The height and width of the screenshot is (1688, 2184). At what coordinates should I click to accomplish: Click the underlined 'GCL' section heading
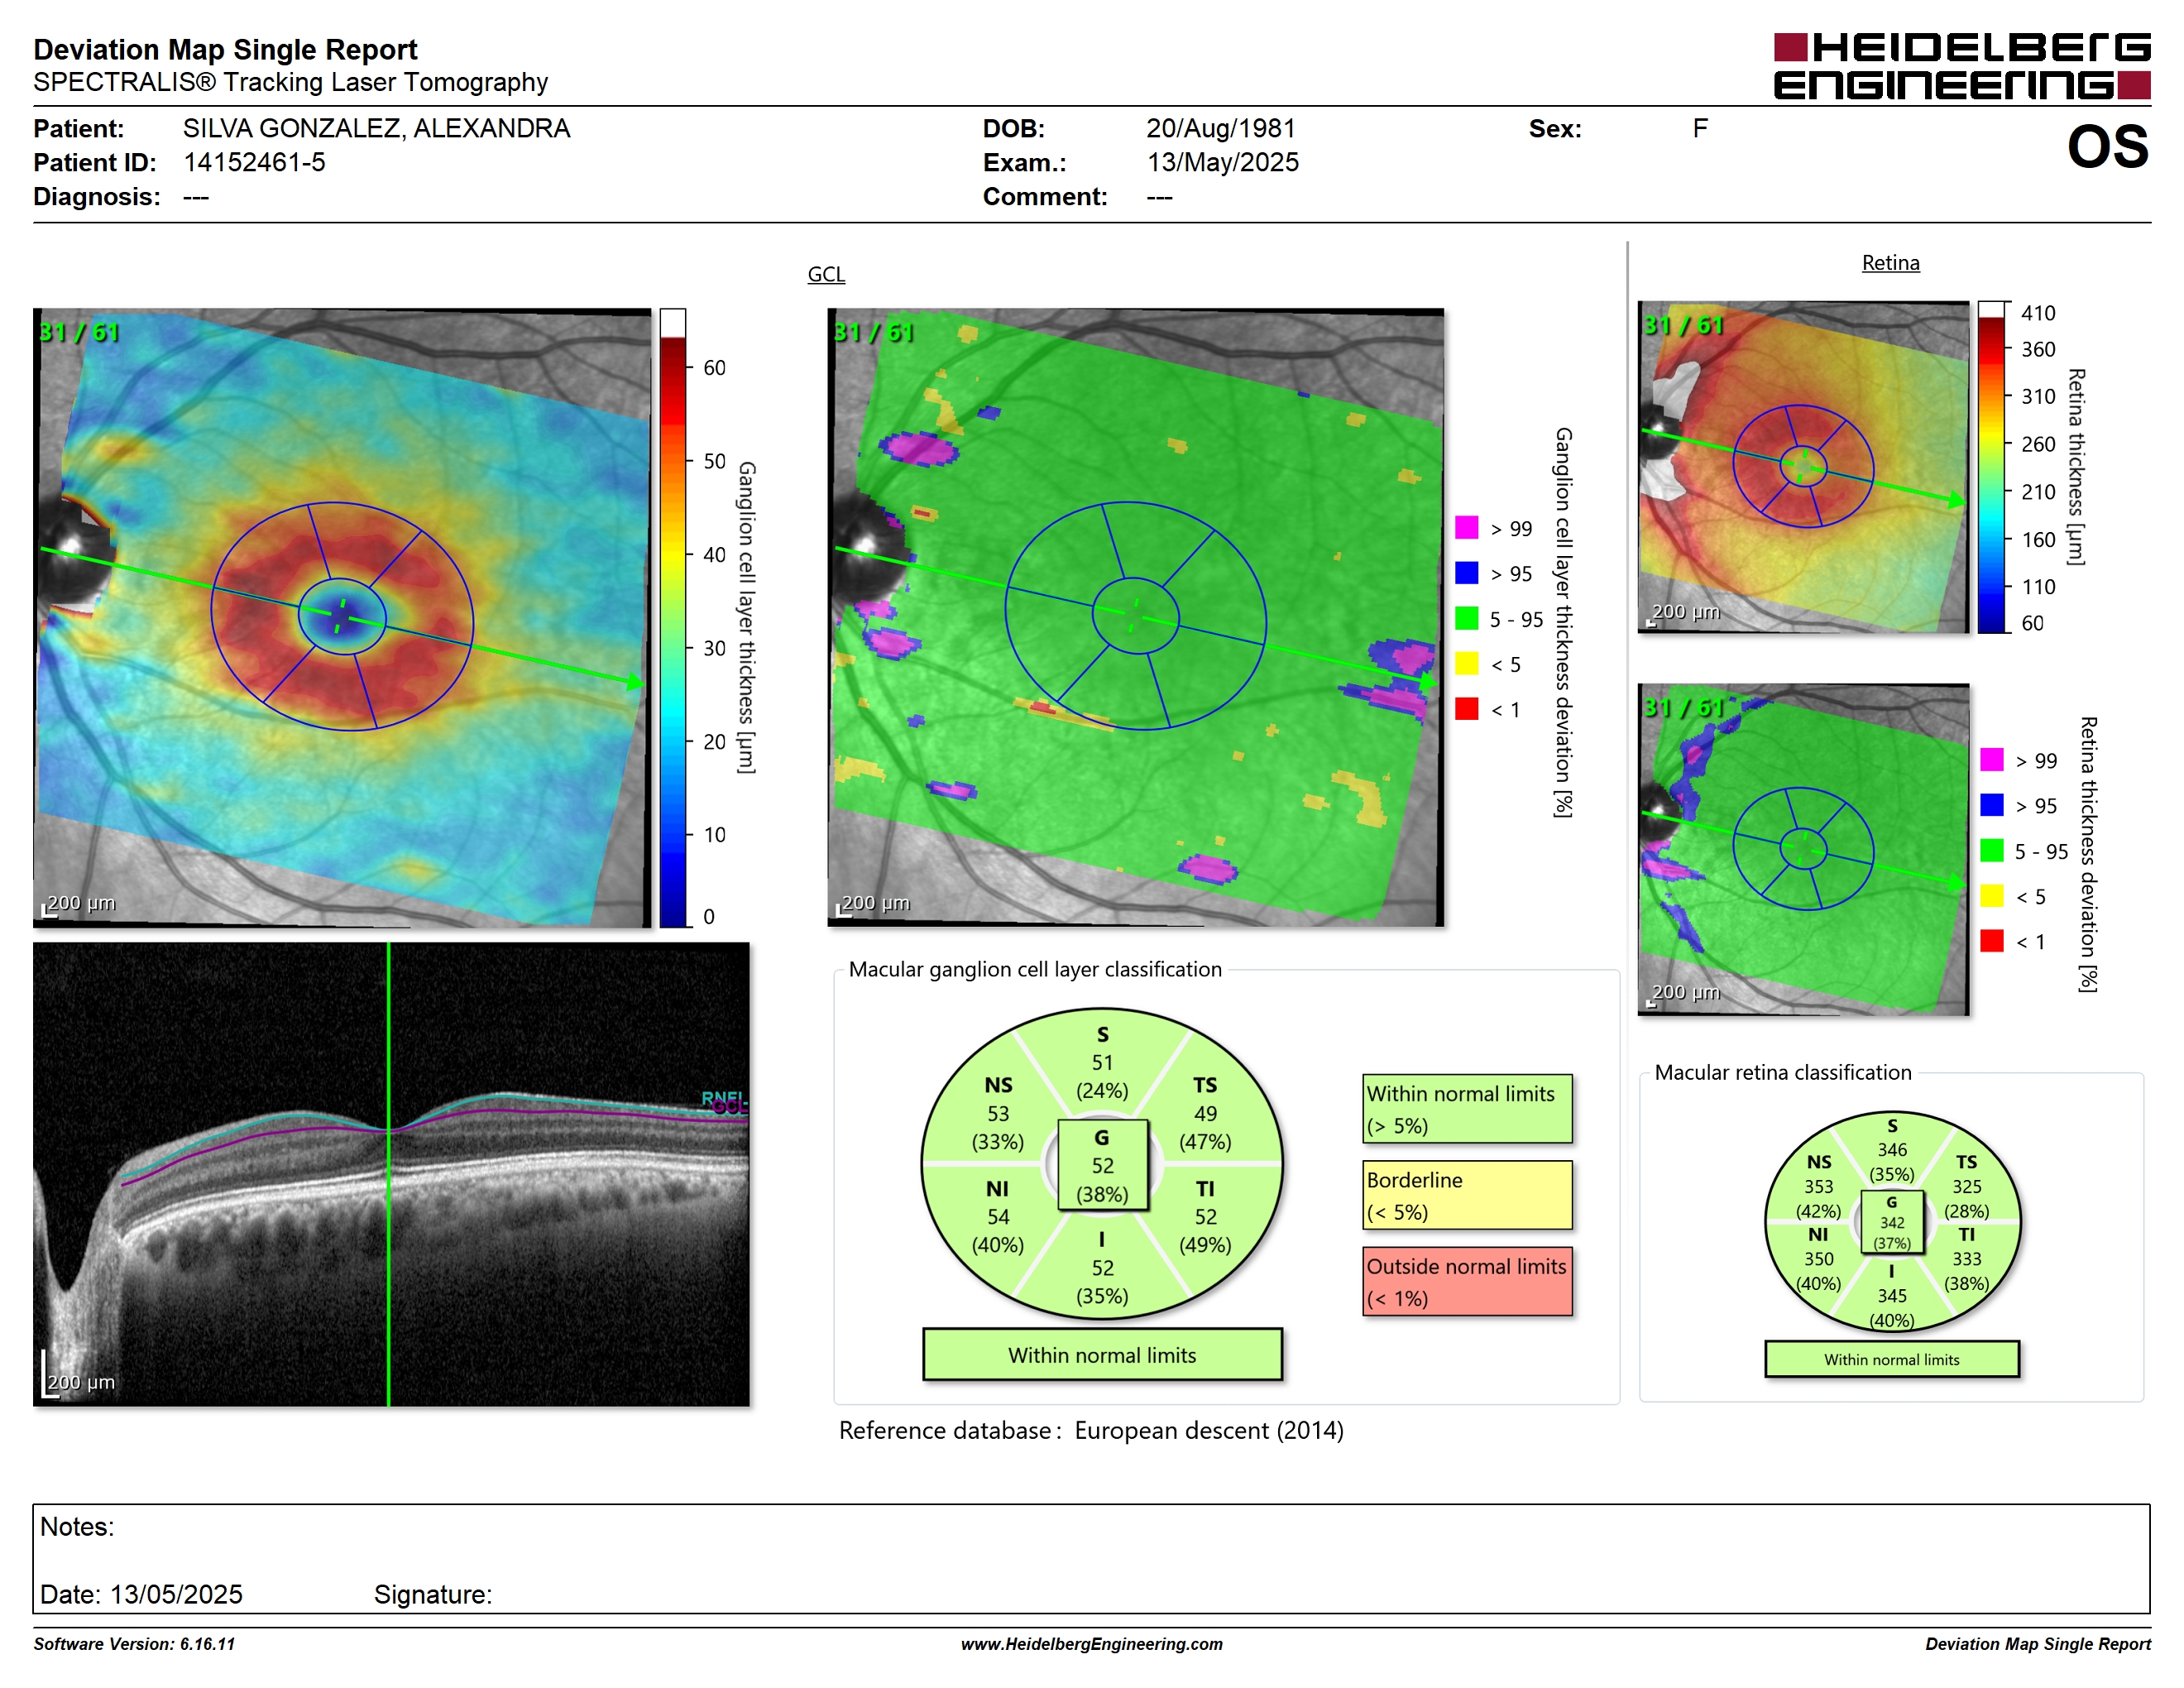click(826, 274)
